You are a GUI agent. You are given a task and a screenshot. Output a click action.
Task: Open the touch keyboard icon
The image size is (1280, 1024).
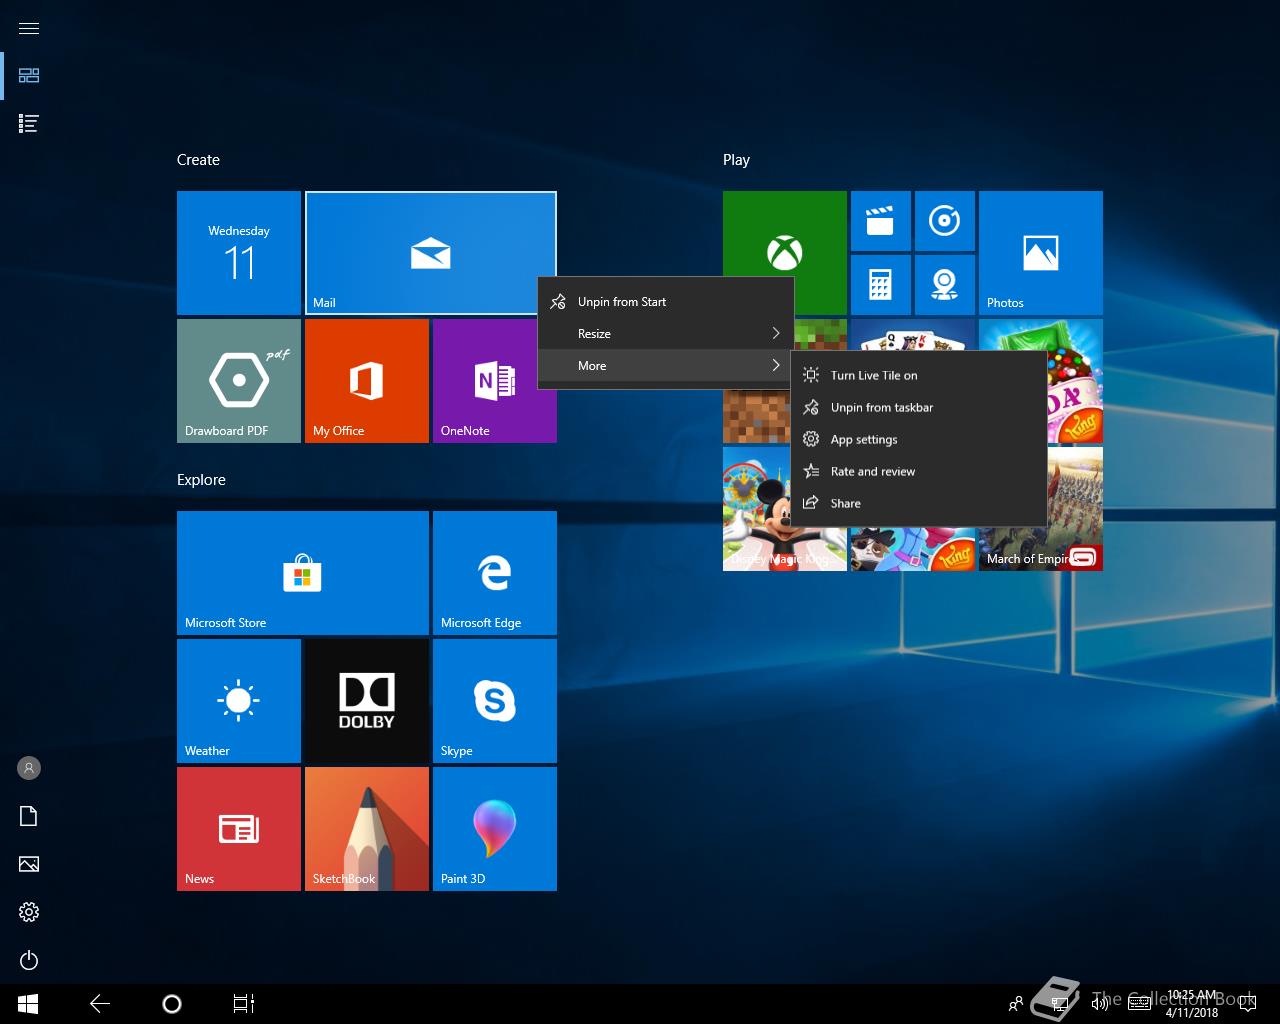pos(1139,1004)
